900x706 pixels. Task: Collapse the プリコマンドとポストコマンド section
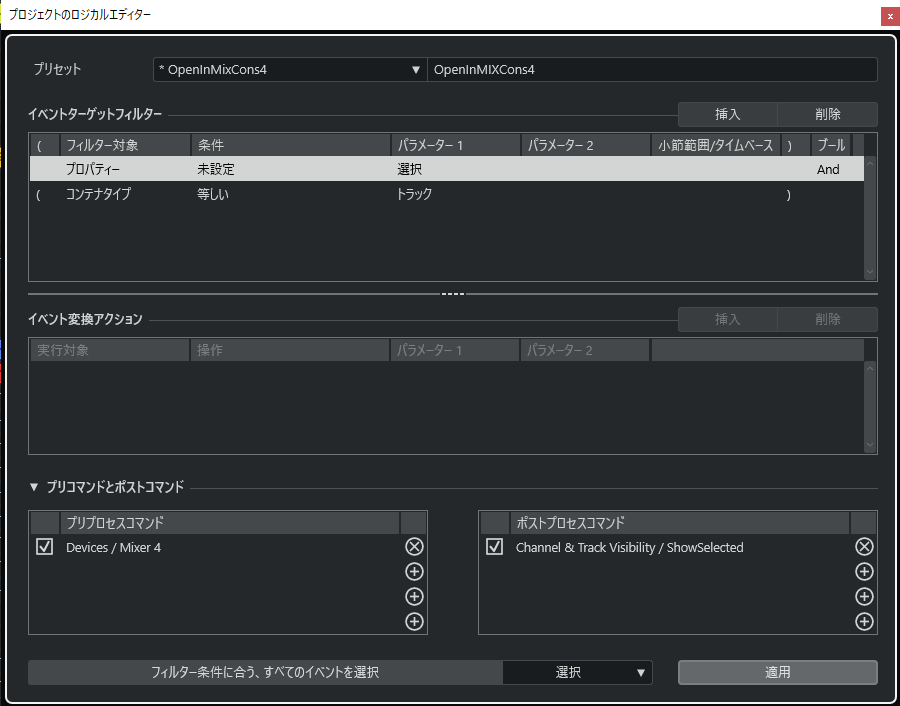click(36, 488)
